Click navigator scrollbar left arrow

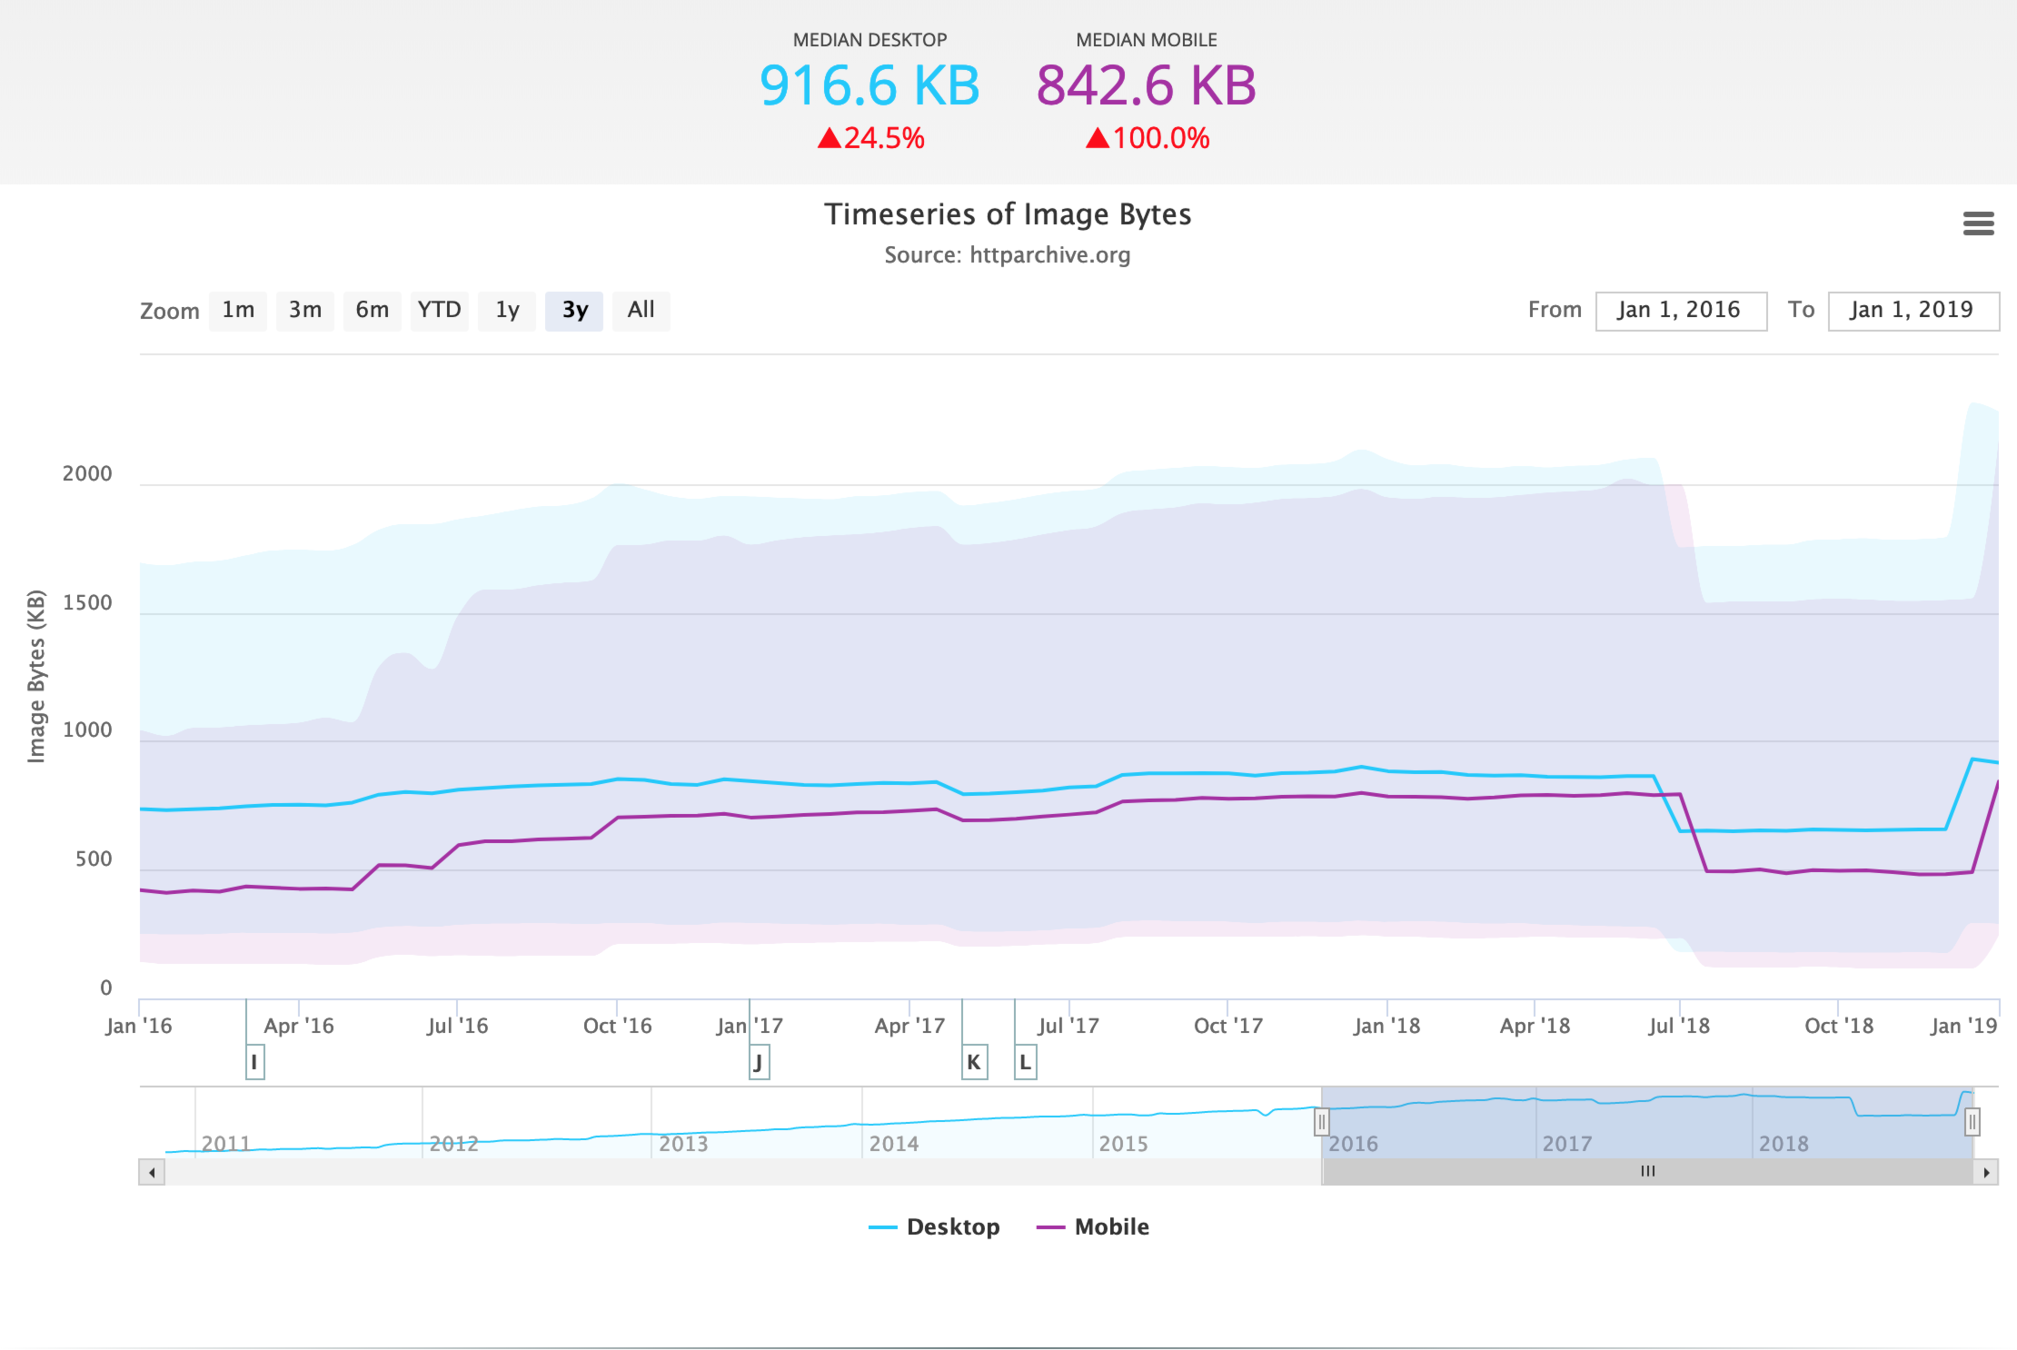pyautogui.click(x=152, y=1172)
